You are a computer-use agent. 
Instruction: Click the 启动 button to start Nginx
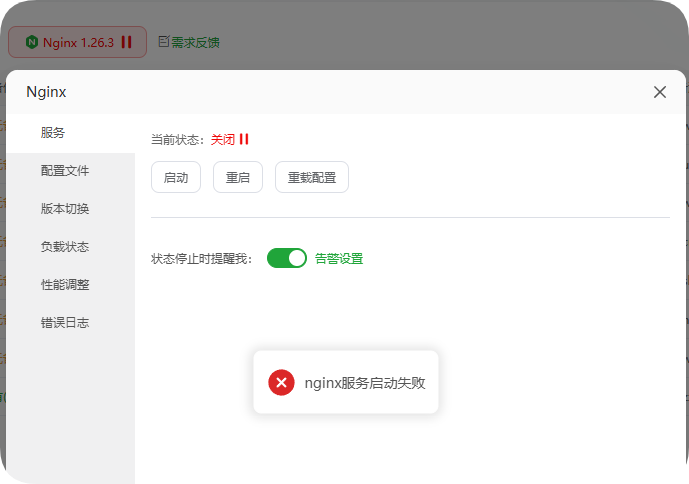click(176, 177)
